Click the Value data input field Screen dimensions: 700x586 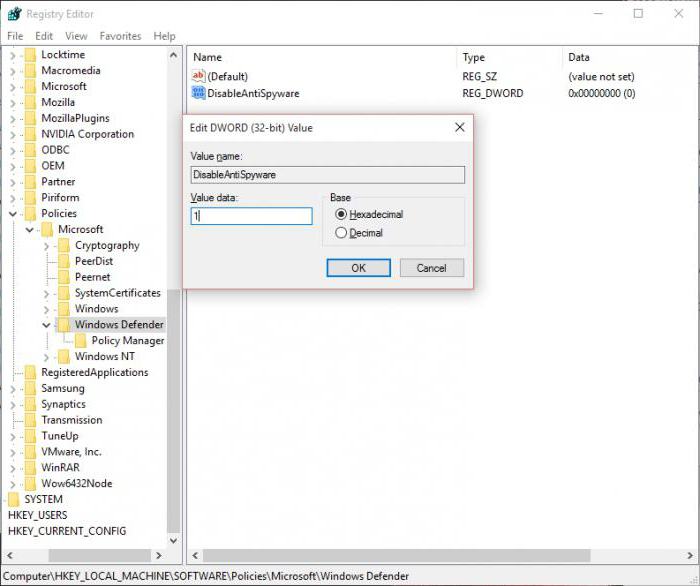[251, 216]
